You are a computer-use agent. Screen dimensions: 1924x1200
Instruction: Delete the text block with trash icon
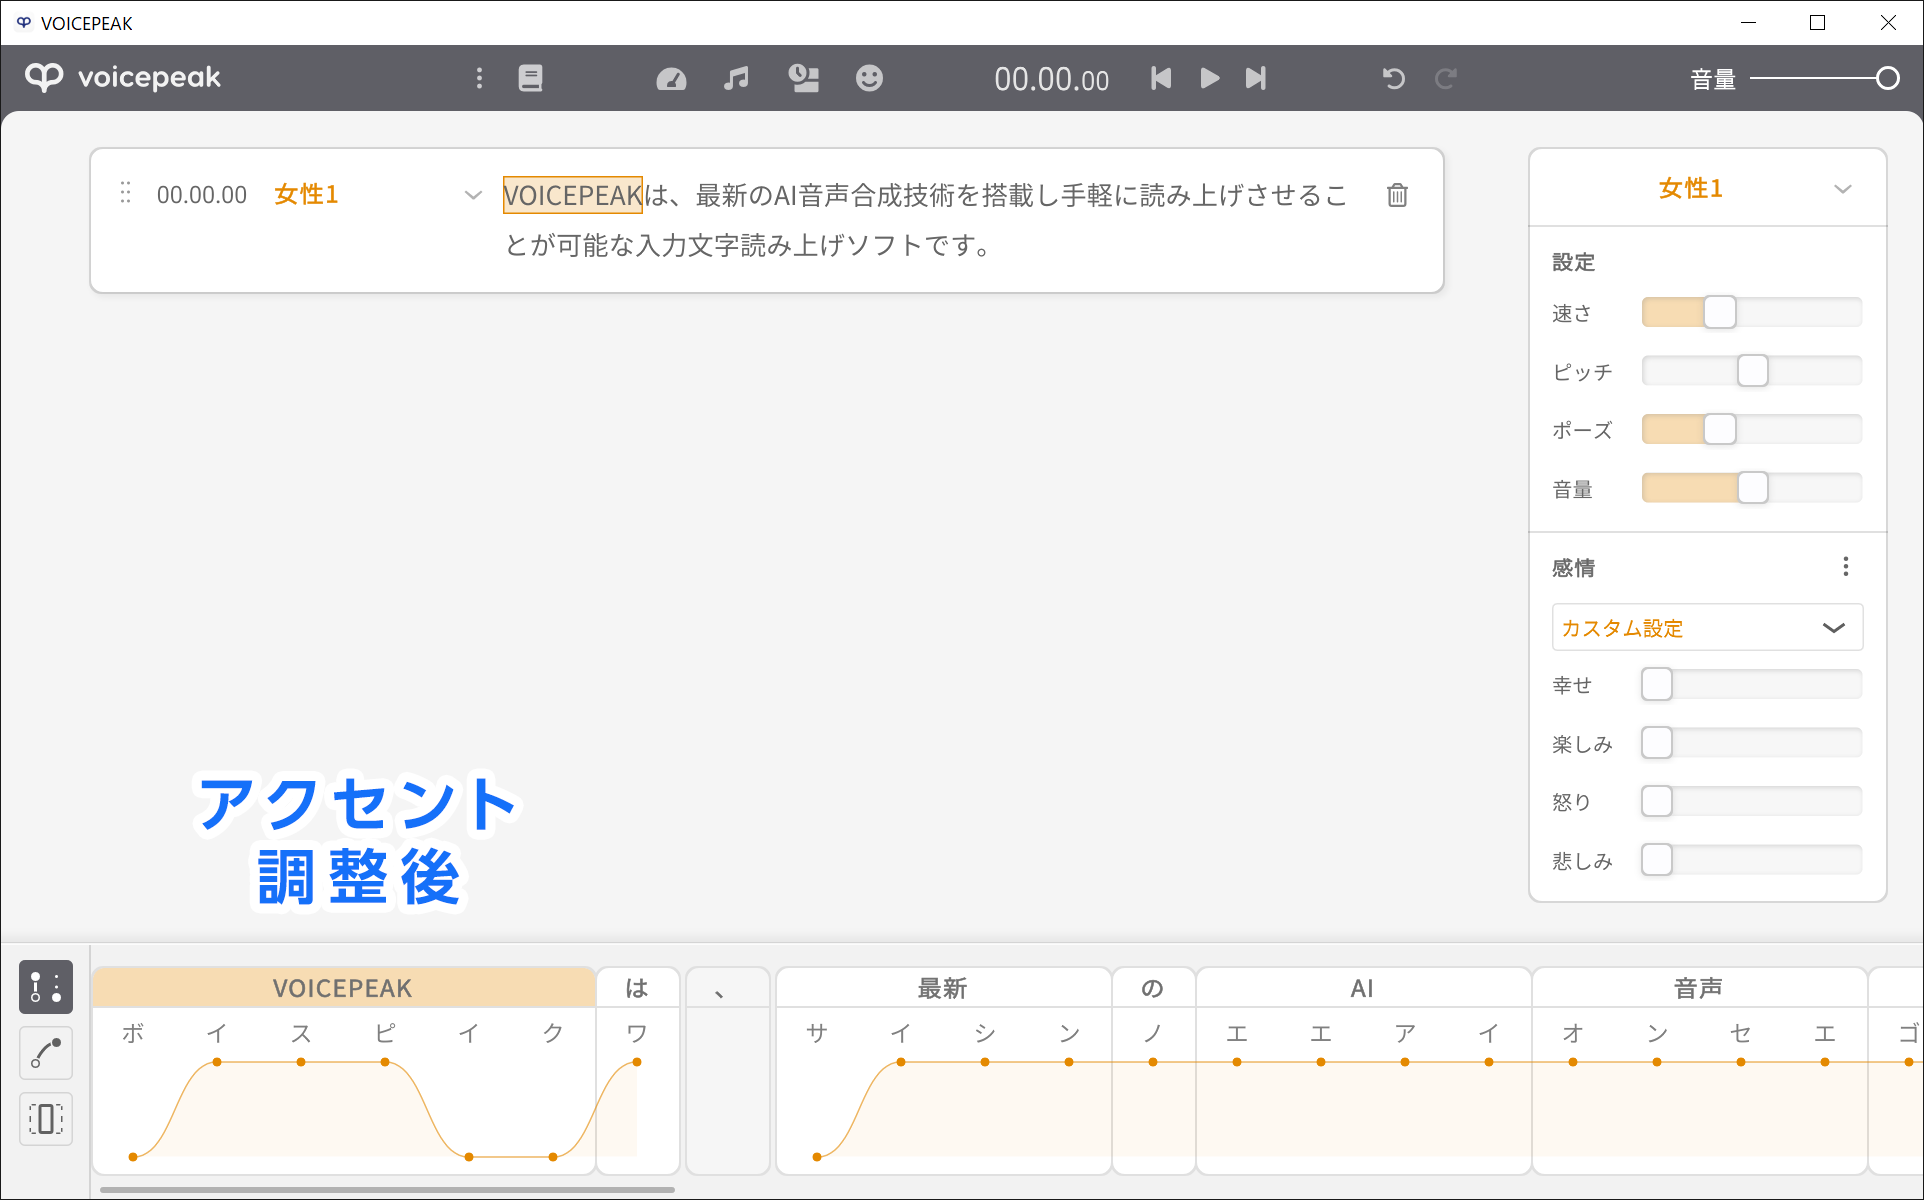[1397, 195]
